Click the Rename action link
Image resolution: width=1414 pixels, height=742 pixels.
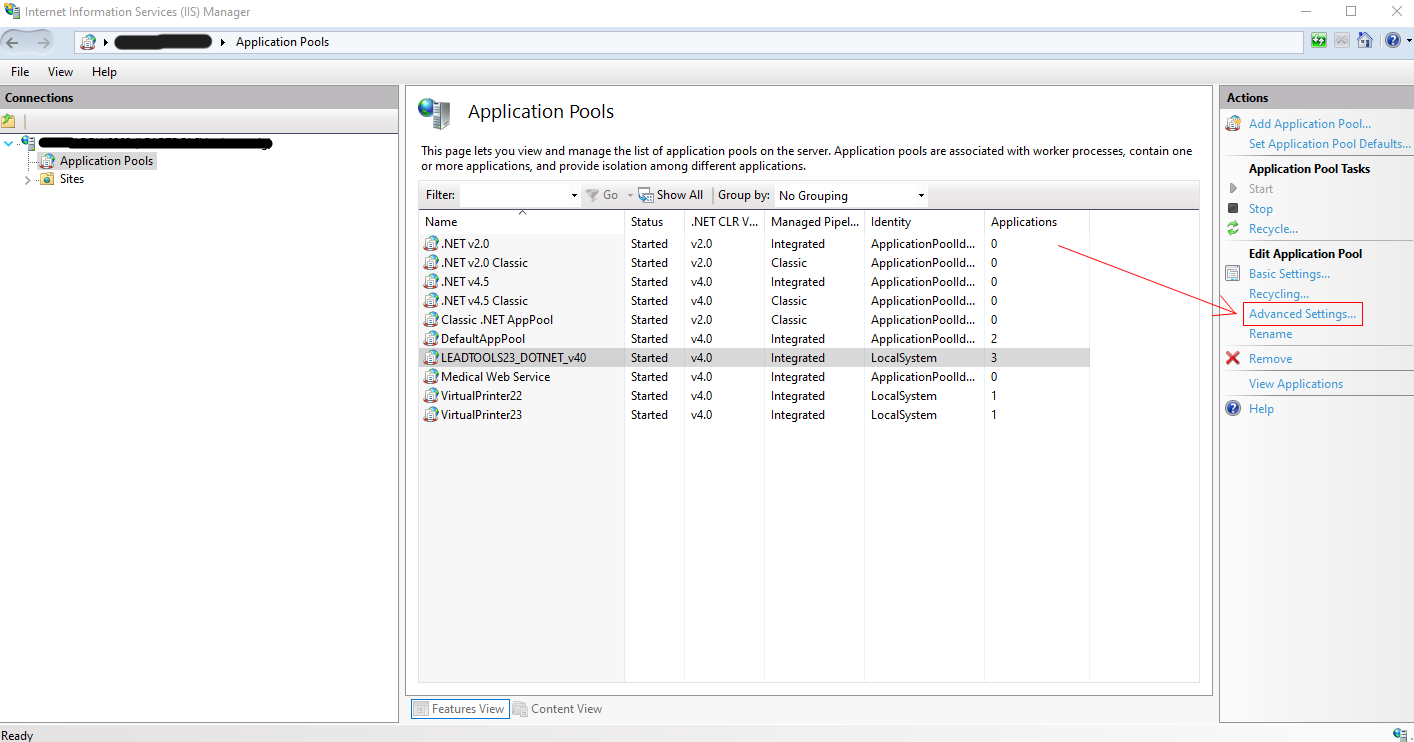tap(1270, 334)
